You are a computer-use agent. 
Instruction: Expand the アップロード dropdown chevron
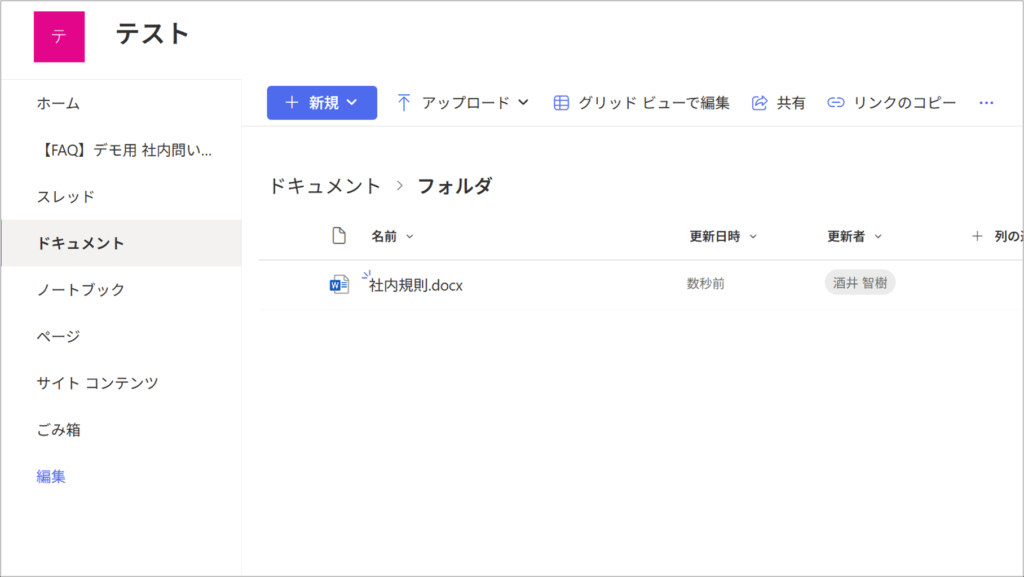tap(523, 102)
